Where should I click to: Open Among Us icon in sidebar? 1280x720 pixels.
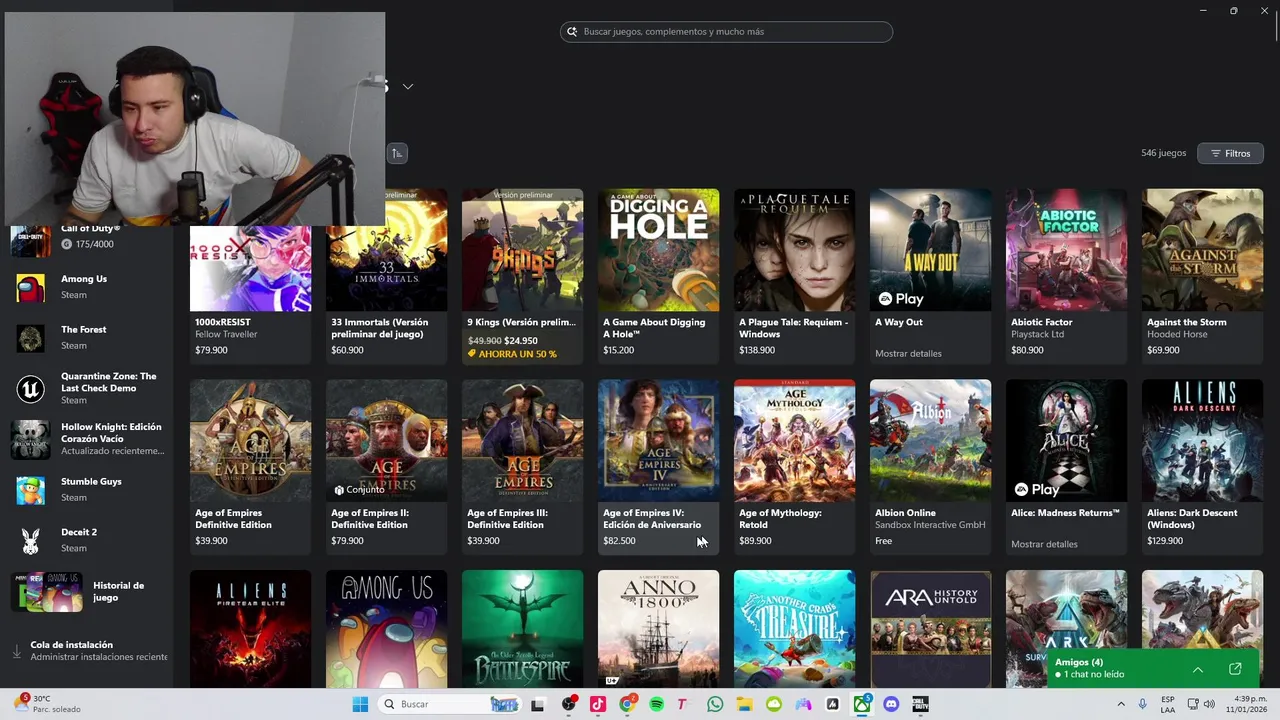30,288
